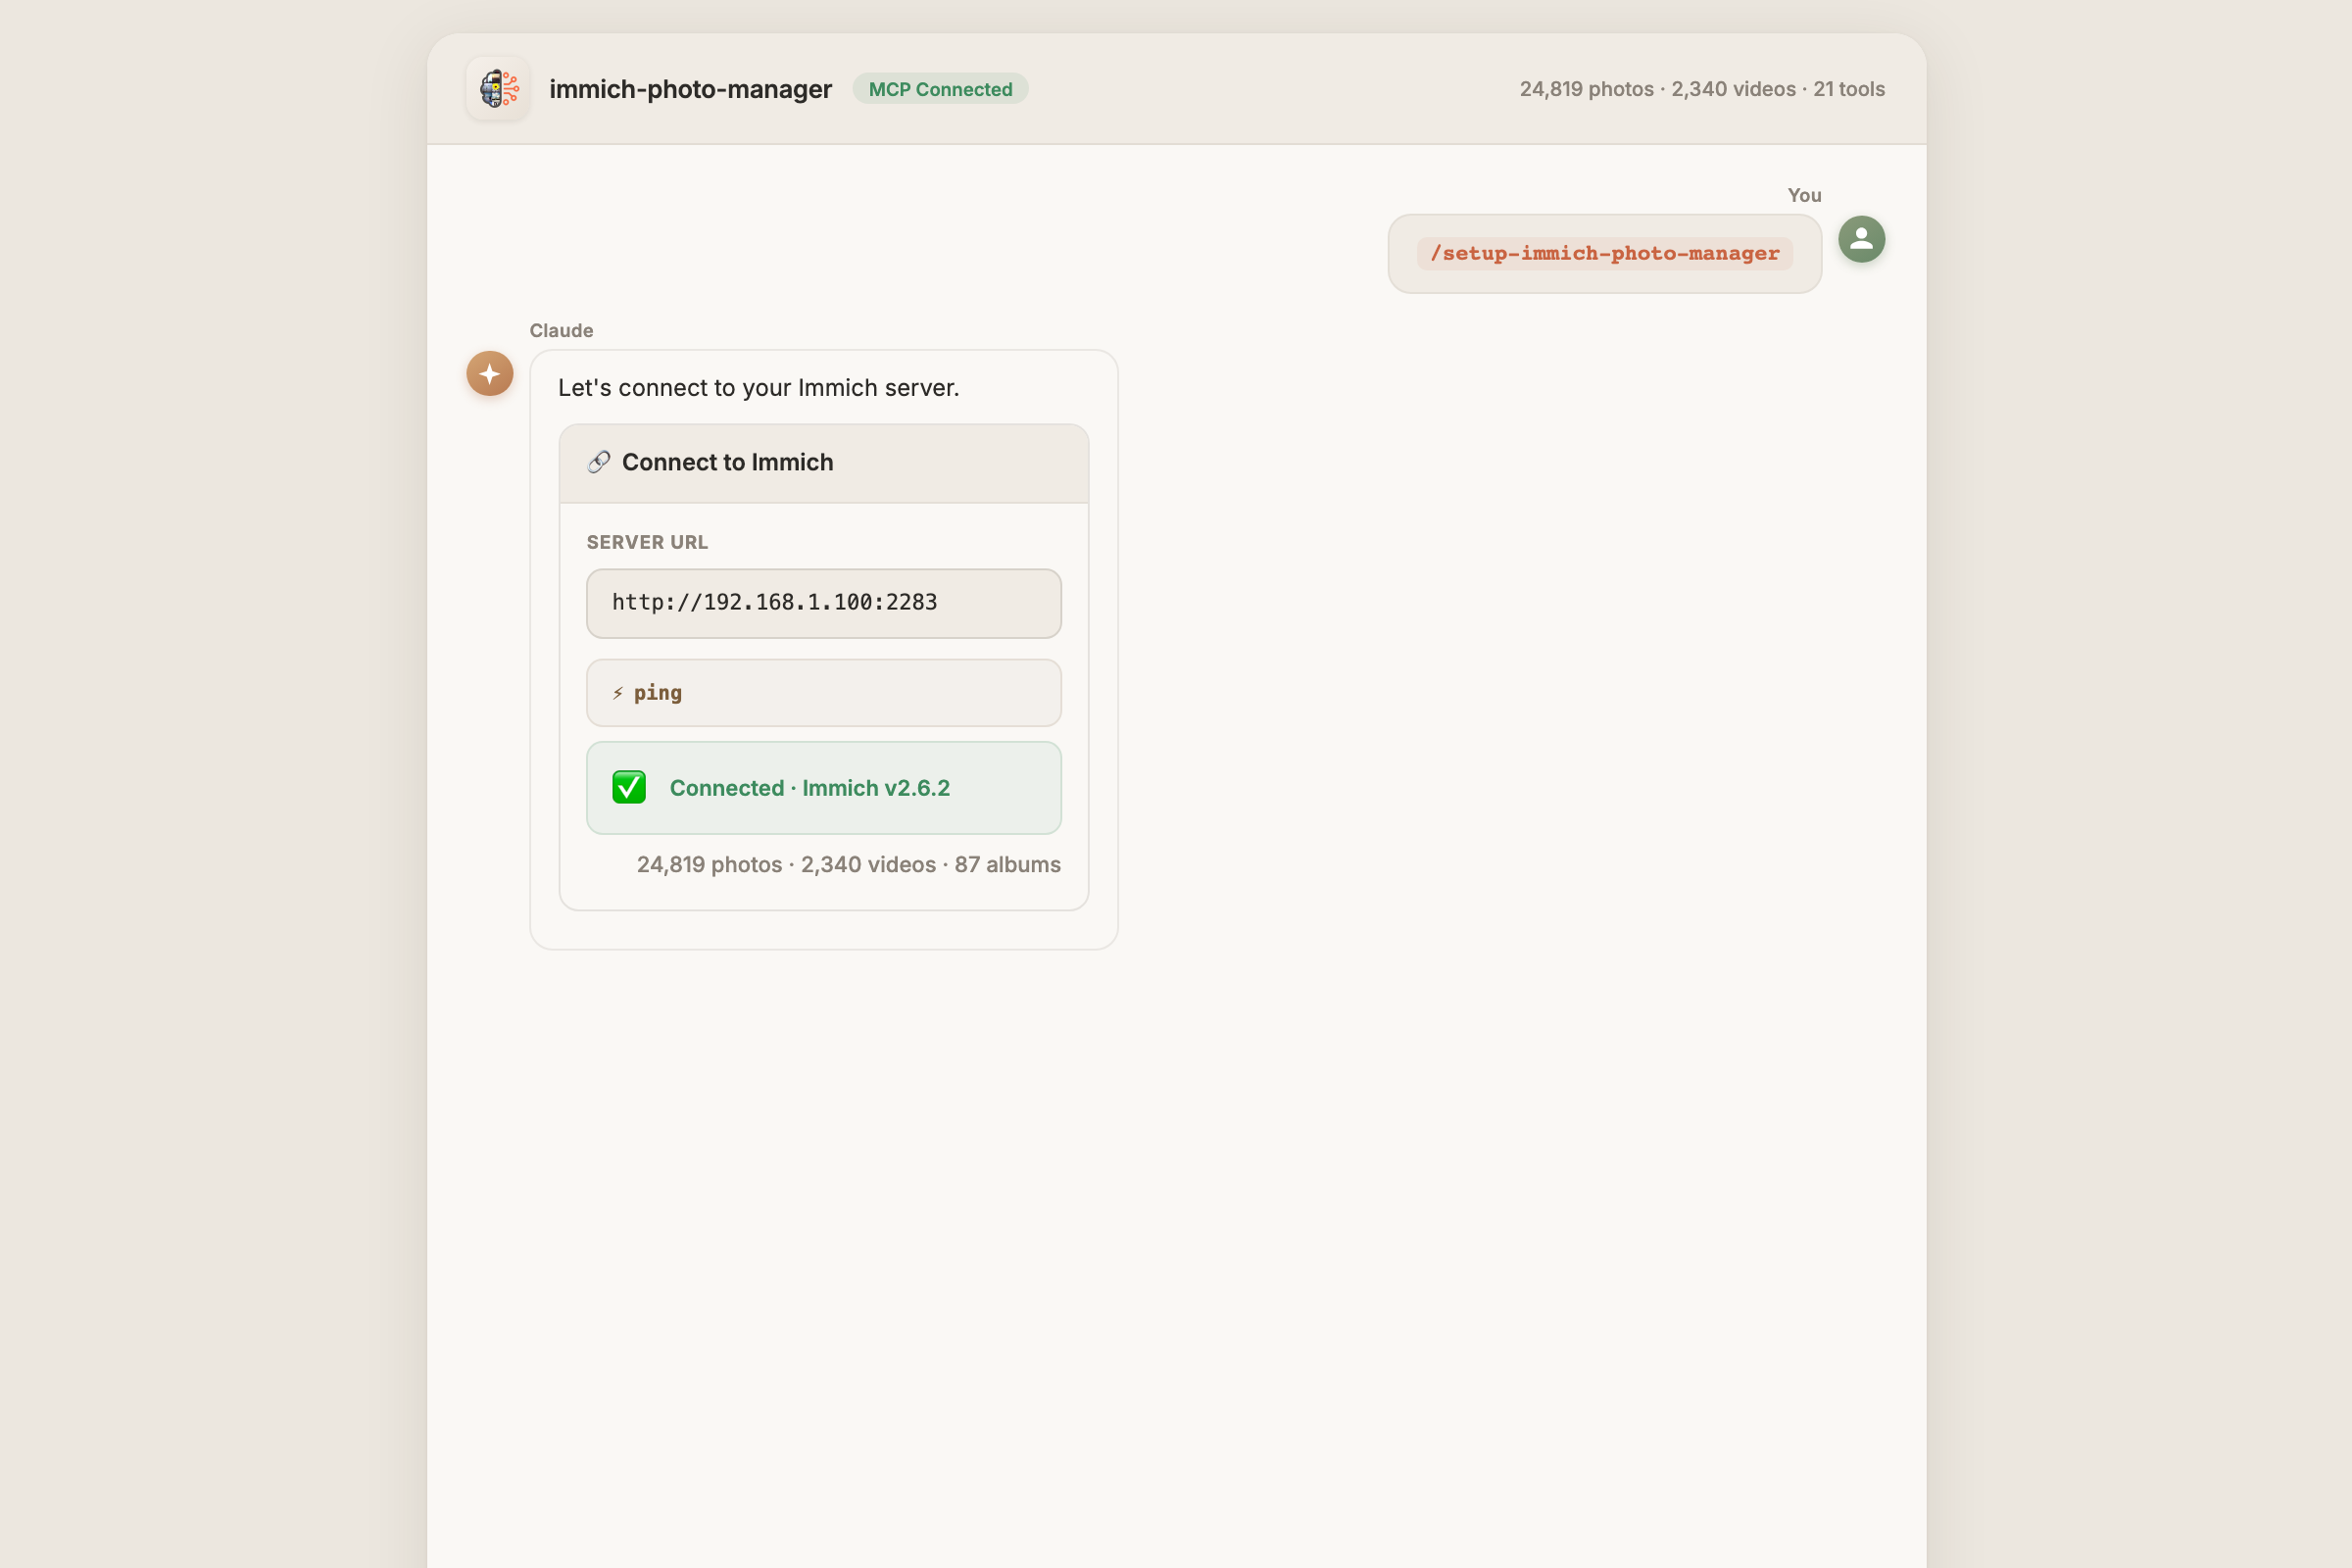Click the green checkmark connected icon

point(629,788)
